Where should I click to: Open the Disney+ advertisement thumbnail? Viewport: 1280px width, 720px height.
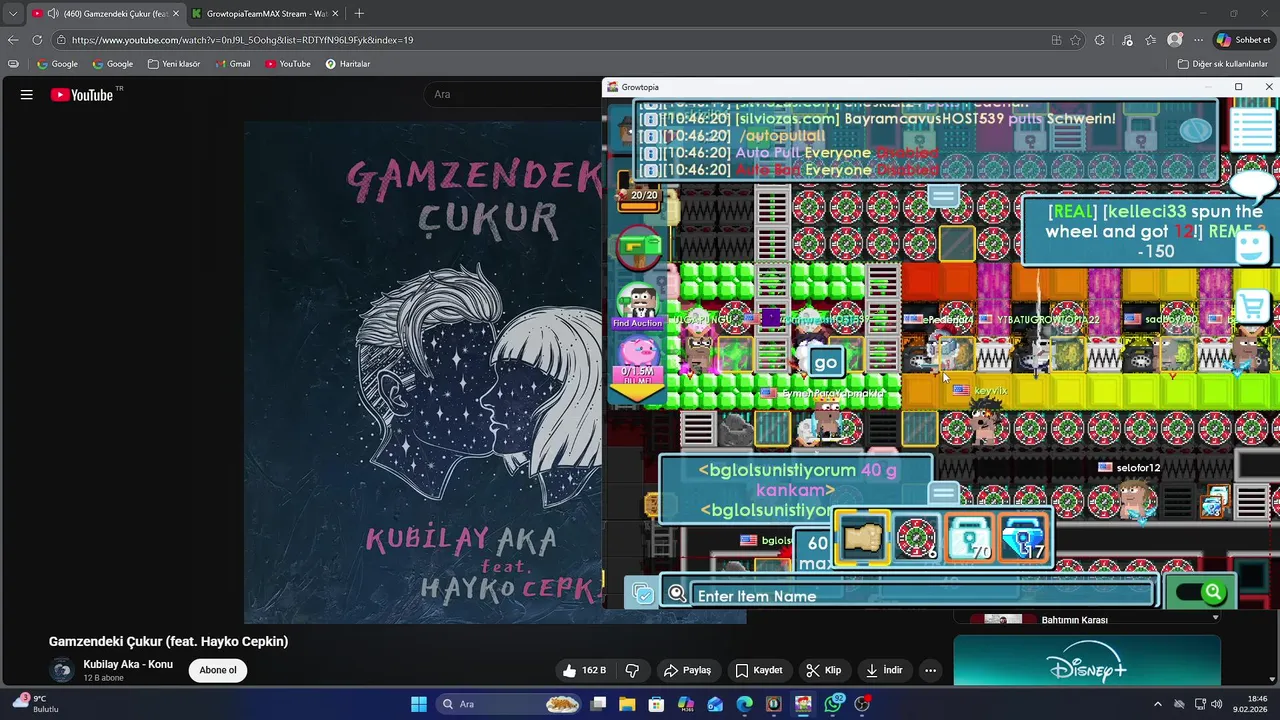1087,660
